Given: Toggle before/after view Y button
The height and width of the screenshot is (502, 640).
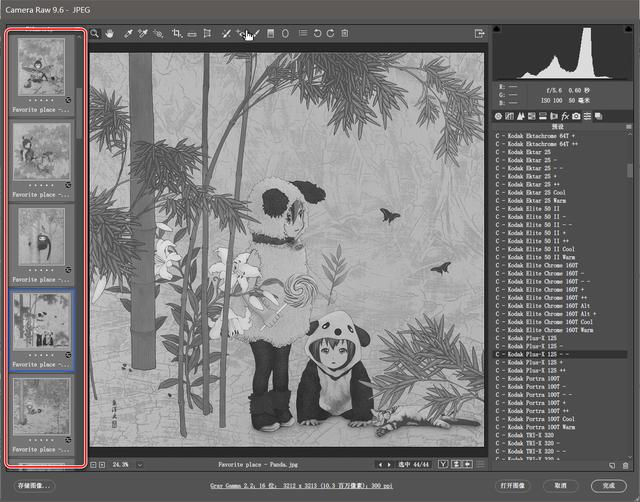Looking at the screenshot, I should pos(456,465).
